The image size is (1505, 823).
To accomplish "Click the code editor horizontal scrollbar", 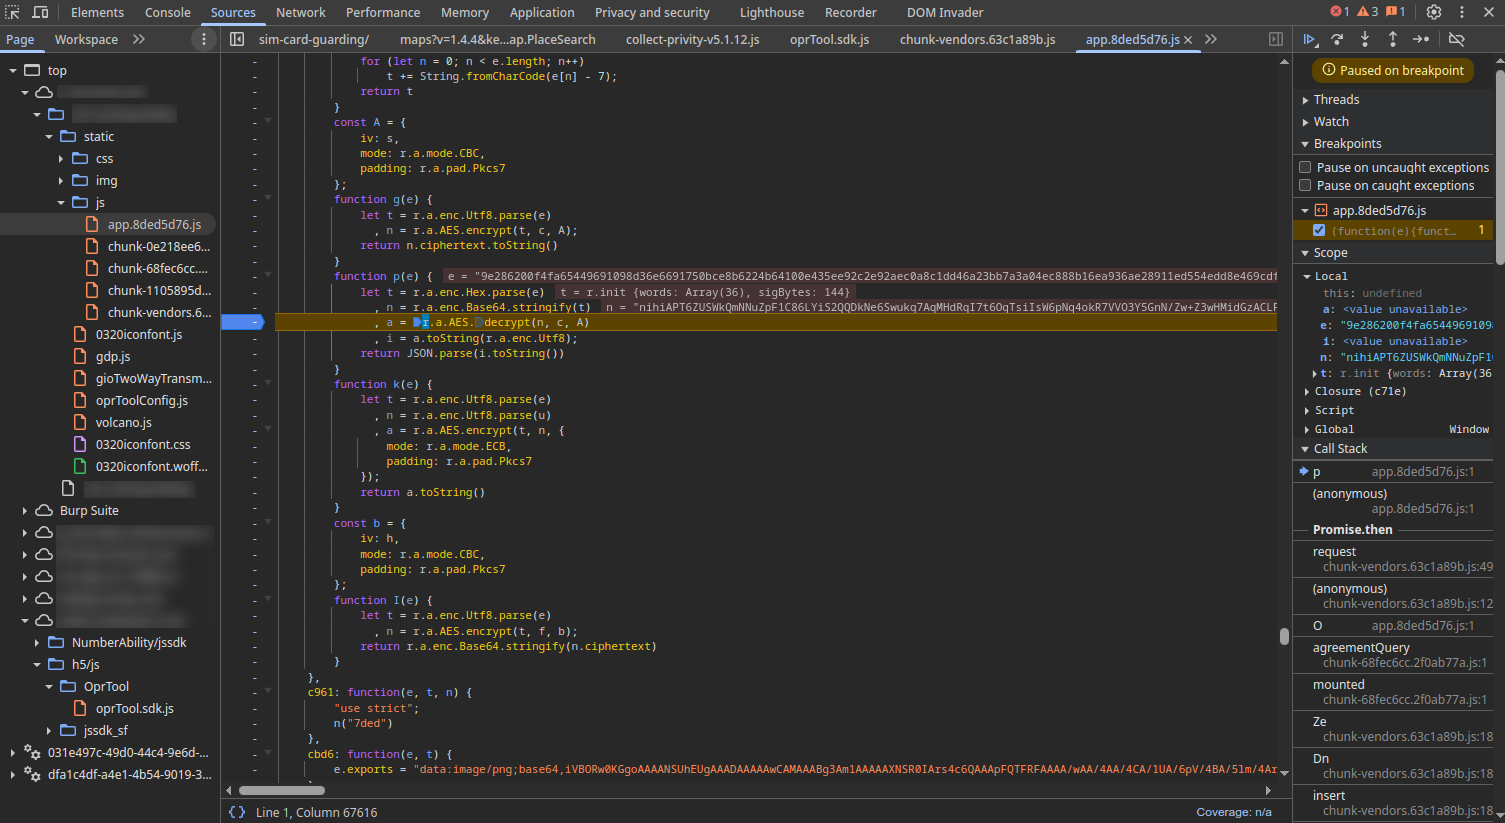I will pos(282,790).
